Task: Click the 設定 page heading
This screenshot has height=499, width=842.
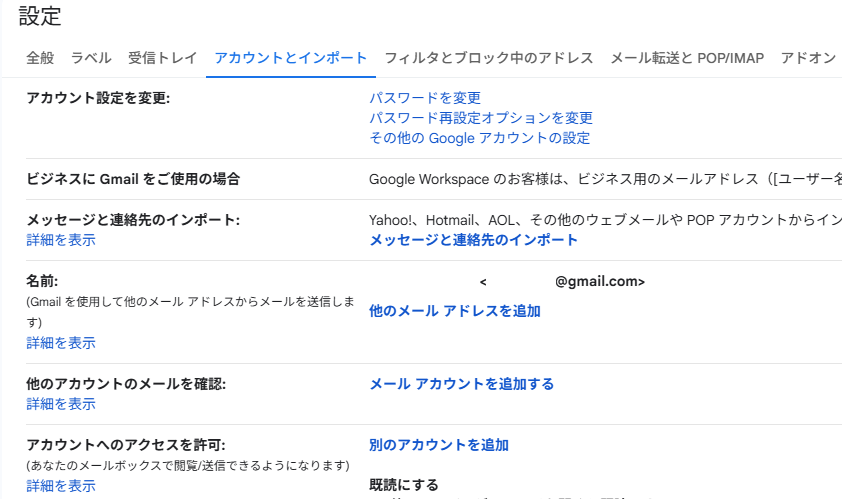Action: coord(40,16)
